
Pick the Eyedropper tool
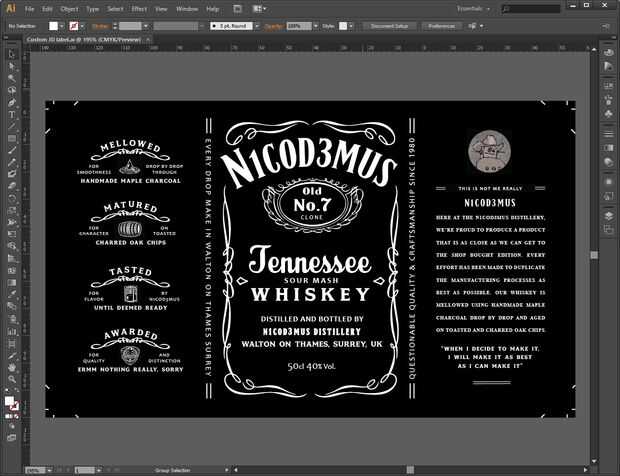point(12,294)
